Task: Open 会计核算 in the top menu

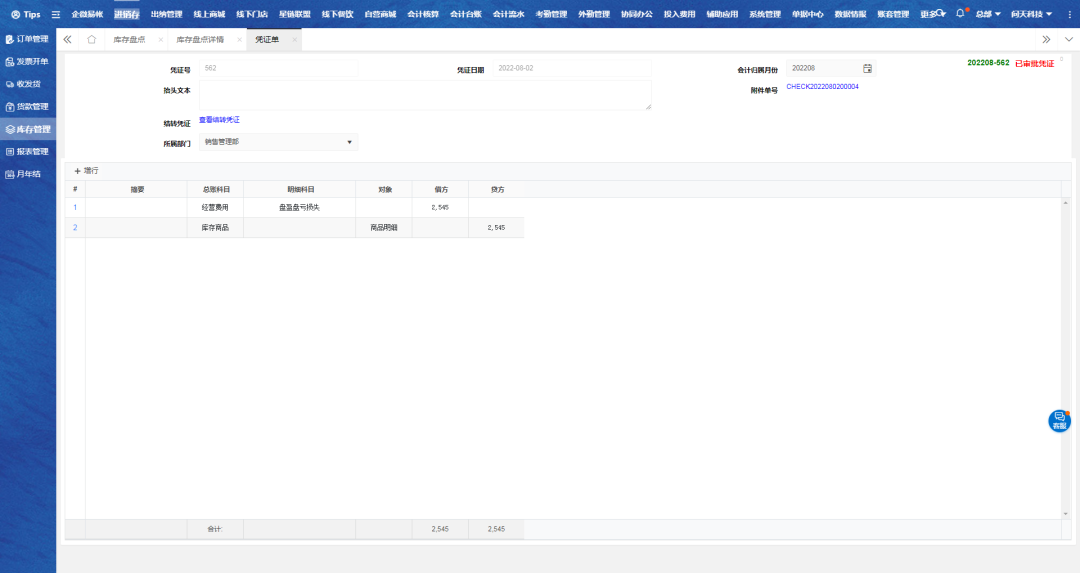Action: (x=423, y=14)
